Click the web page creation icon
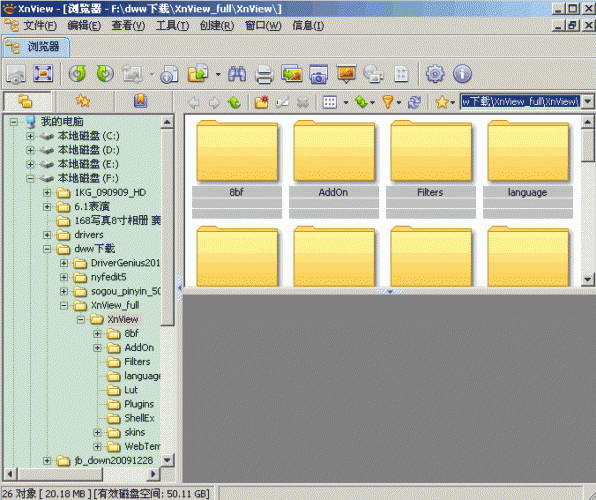The image size is (596, 500). pos(374,74)
